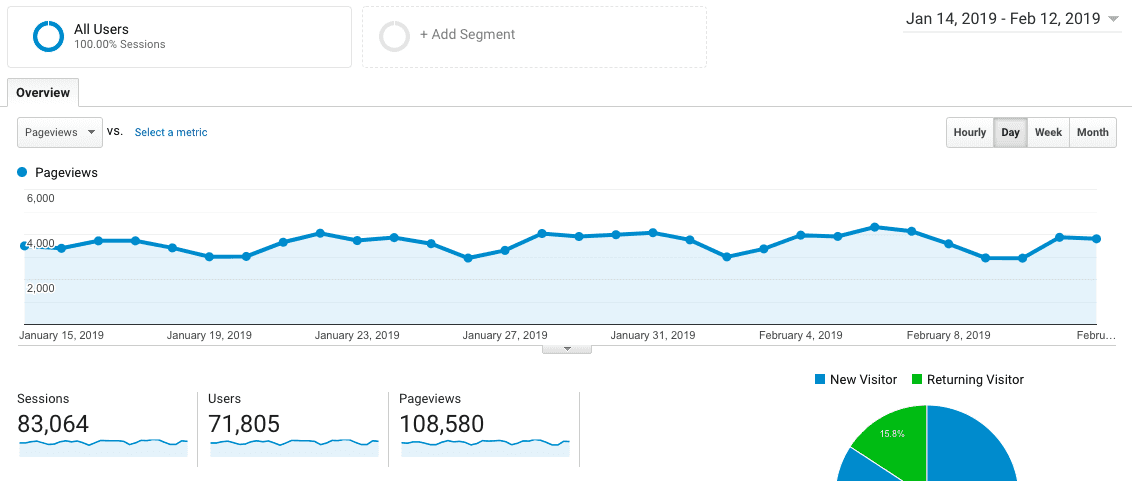Click the February 8, 2019 axis label
This screenshot has height=481, width=1132.
(x=949, y=335)
